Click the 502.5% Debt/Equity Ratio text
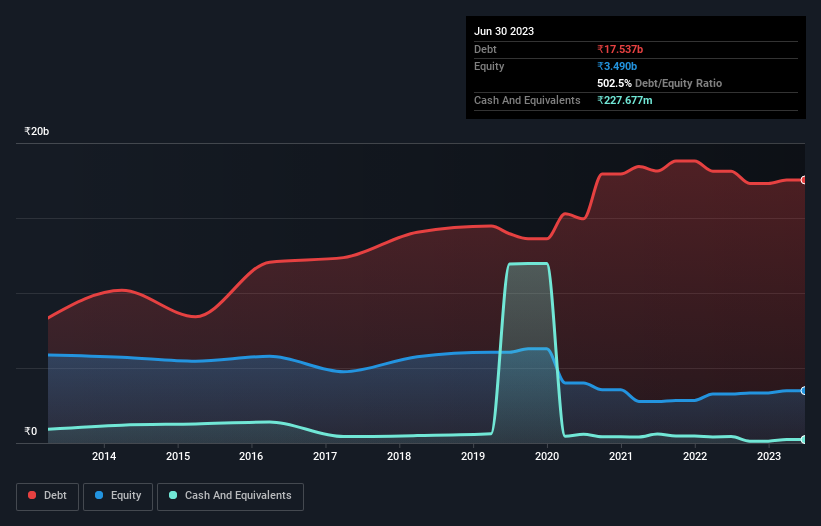This screenshot has height=526, width=821. (x=659, y=83)
